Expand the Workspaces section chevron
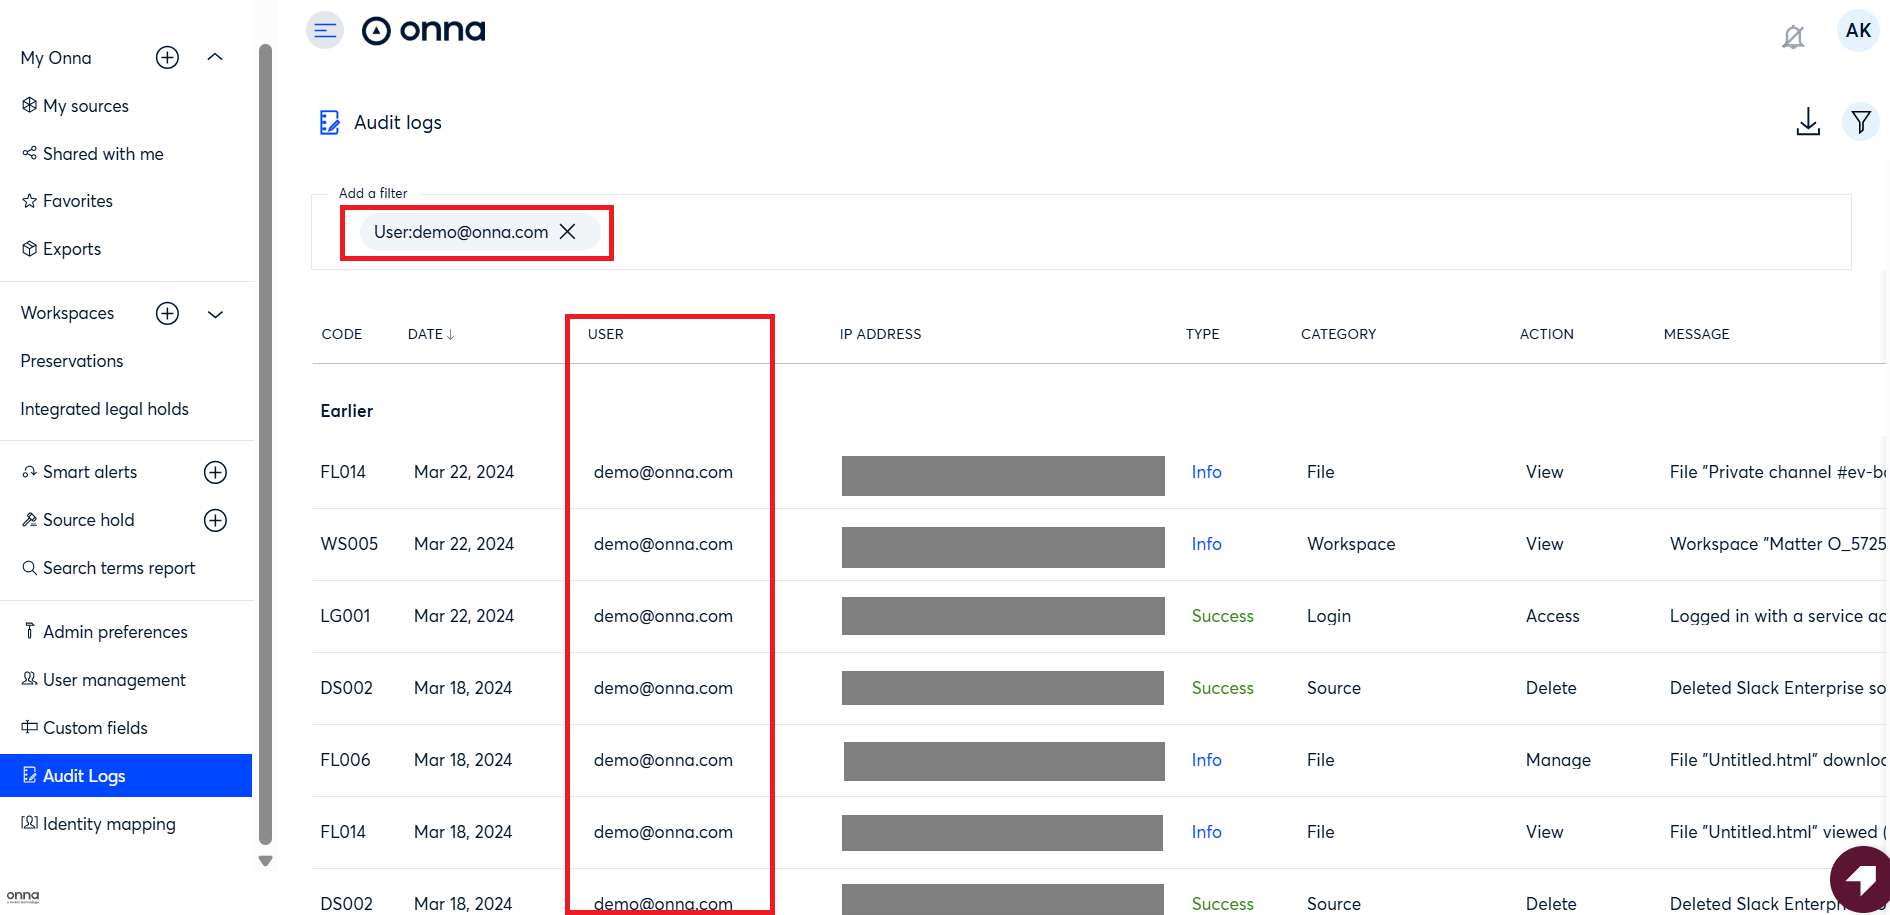 tap(215, 314)
